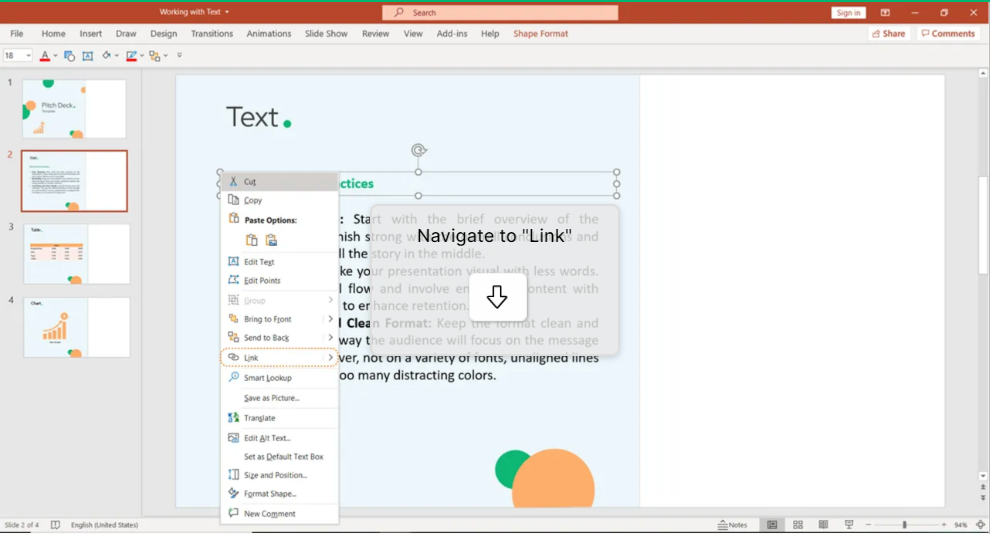
Task: Click the Font Color icon in quick toolbar
Action: coord(45,56)
